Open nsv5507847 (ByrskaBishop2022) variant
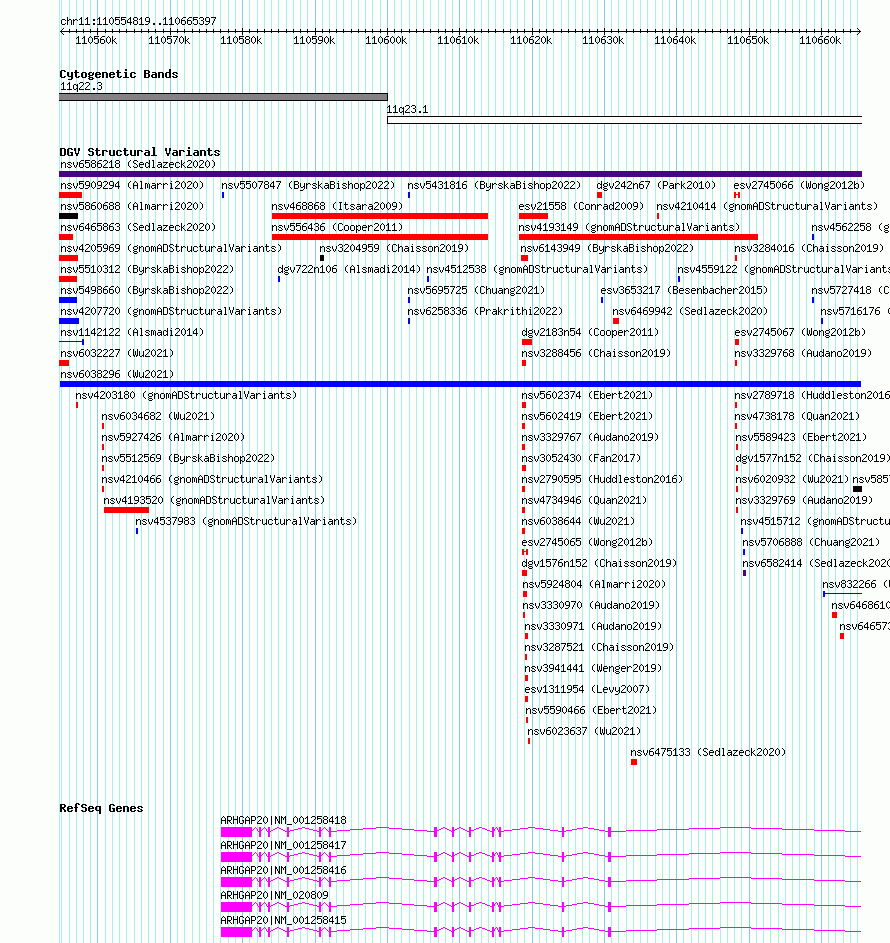Viewport: 890px width, 943px height. tap(308, 185)
